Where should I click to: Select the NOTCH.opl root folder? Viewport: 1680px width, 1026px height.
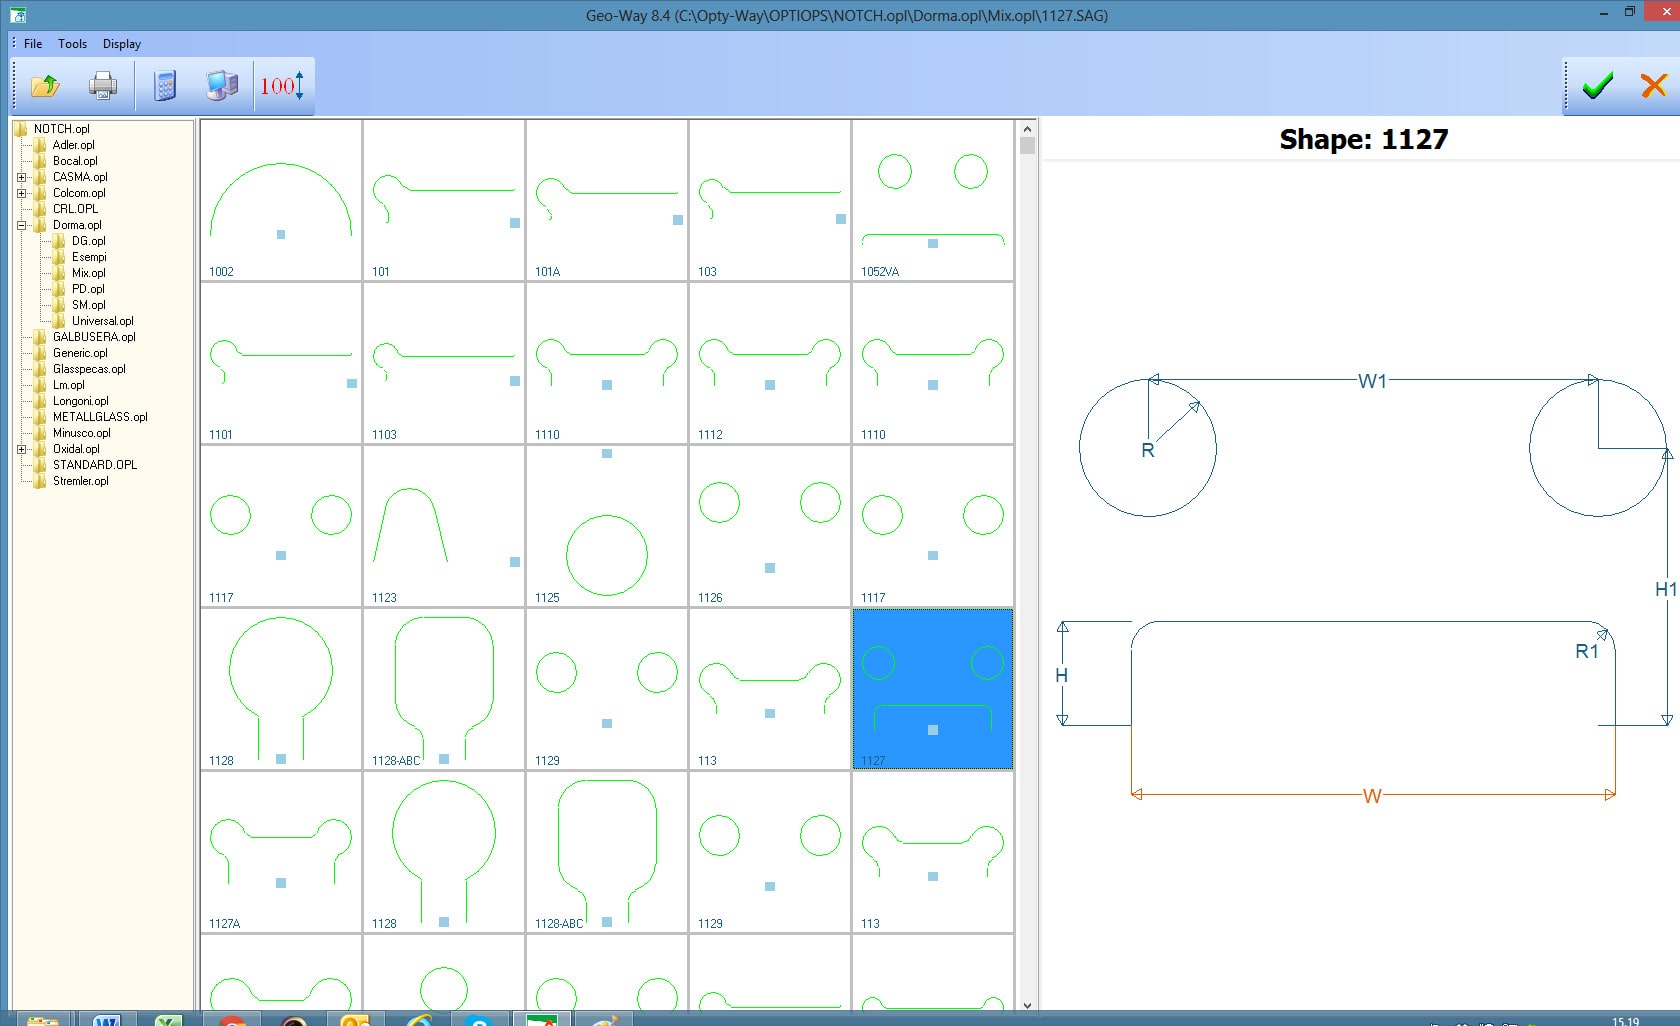click(61, 129)
